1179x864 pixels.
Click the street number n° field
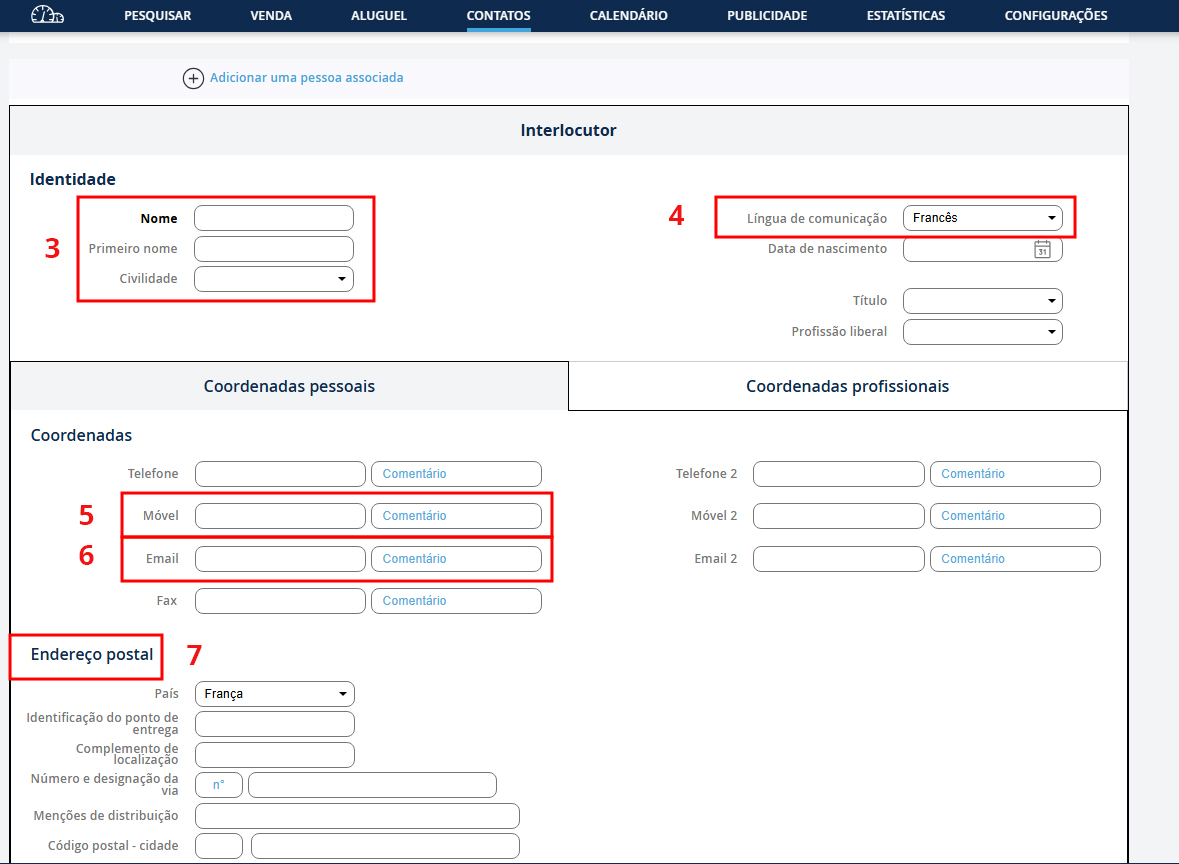click(x=219, y=785)
